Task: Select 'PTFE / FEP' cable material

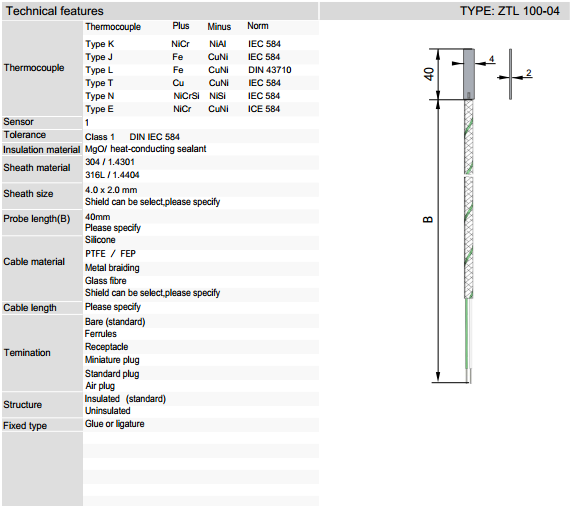Action: pos(110,254)
